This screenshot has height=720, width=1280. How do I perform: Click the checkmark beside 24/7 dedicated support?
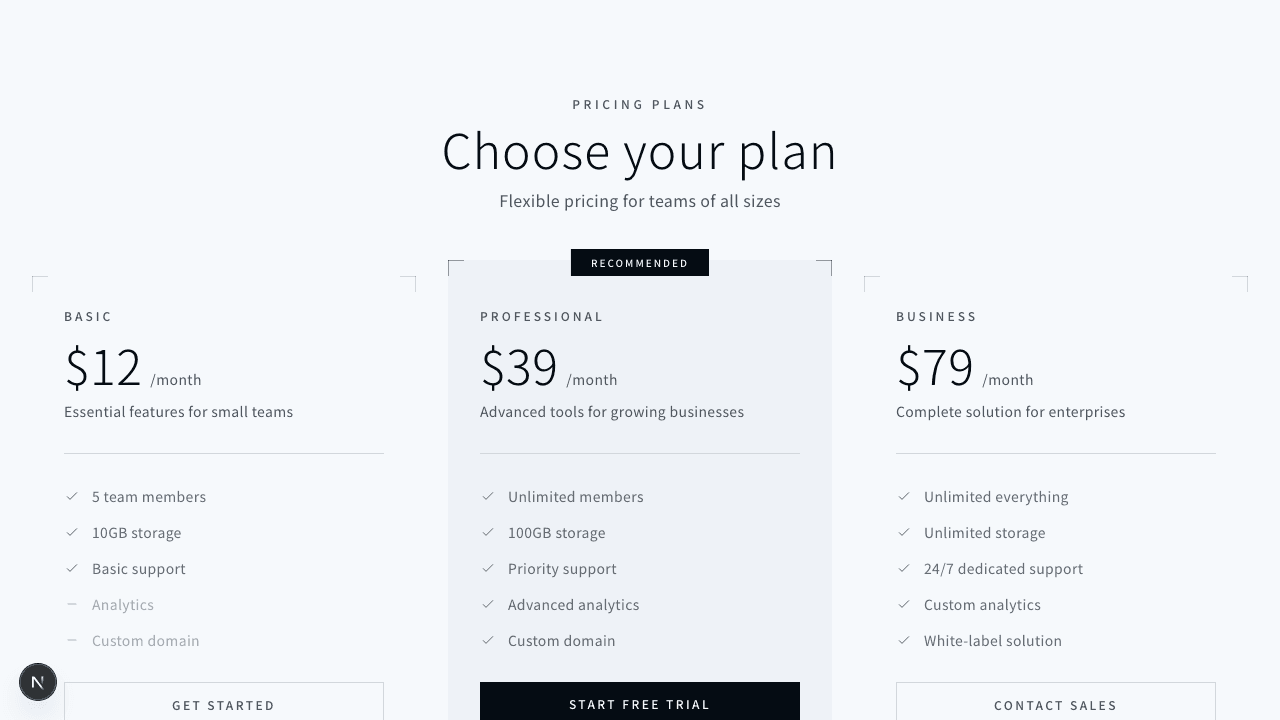904,568
